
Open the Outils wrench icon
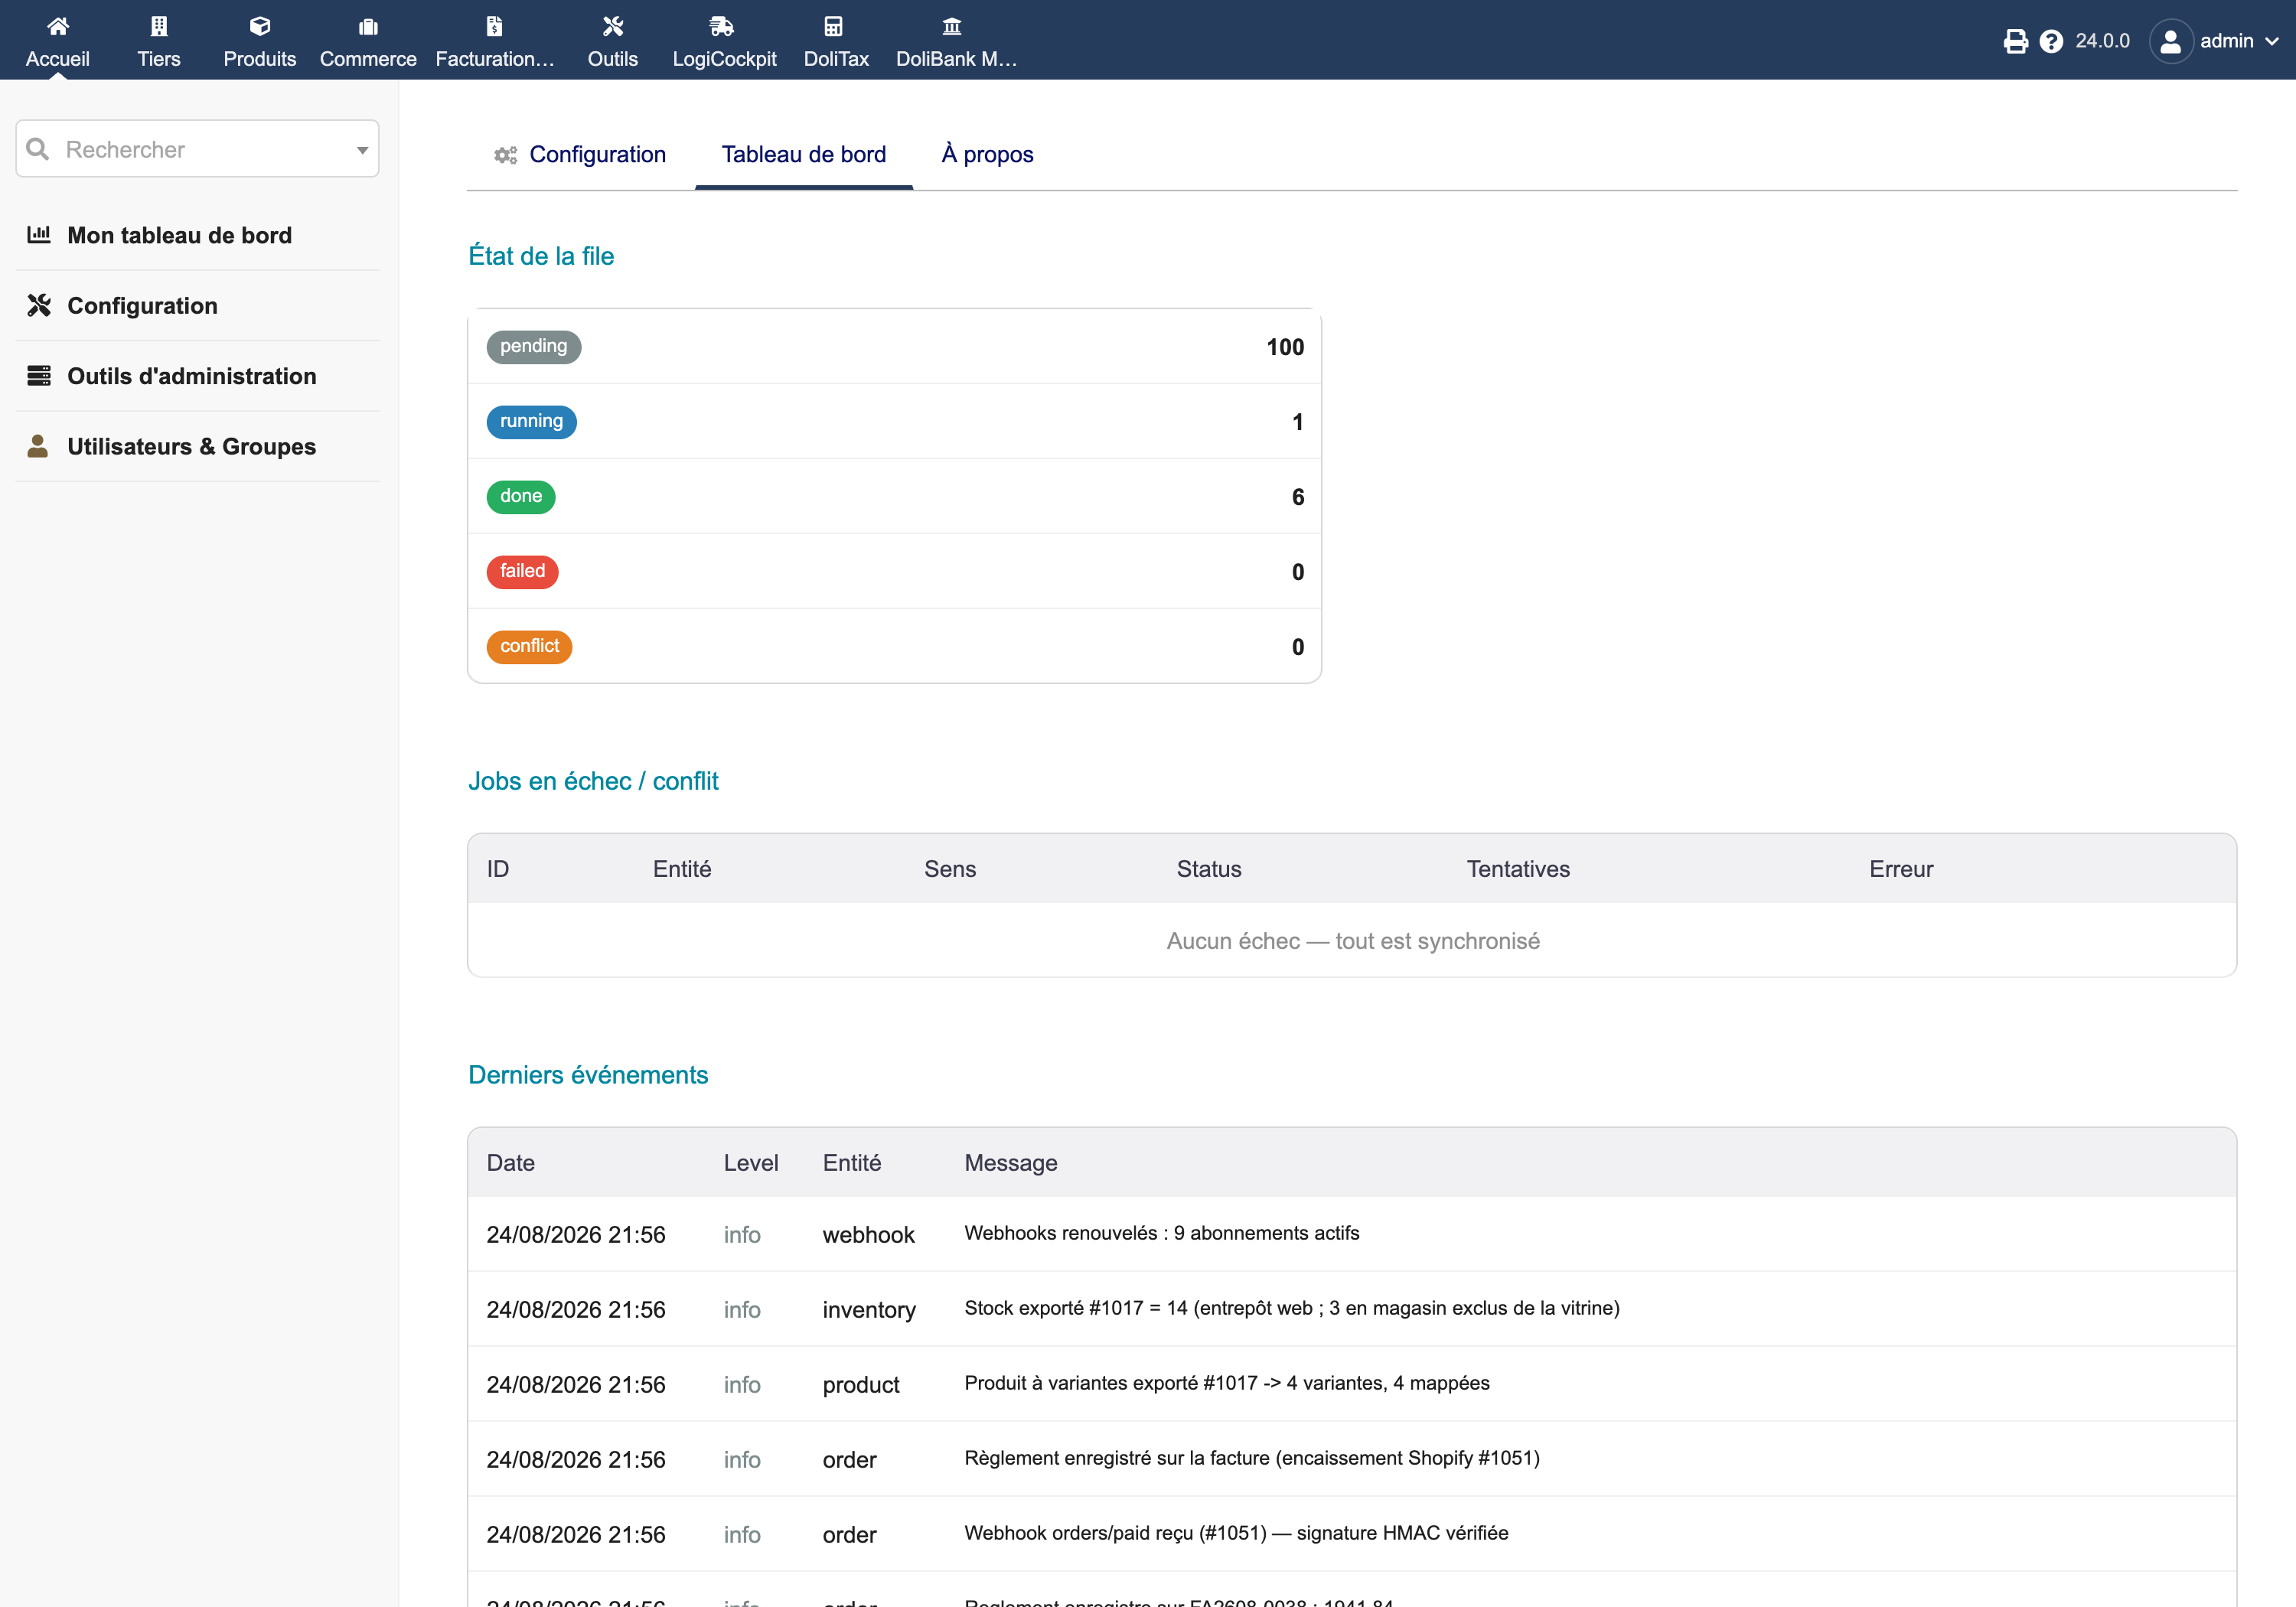pyautogui.click(x=613, y=26)
